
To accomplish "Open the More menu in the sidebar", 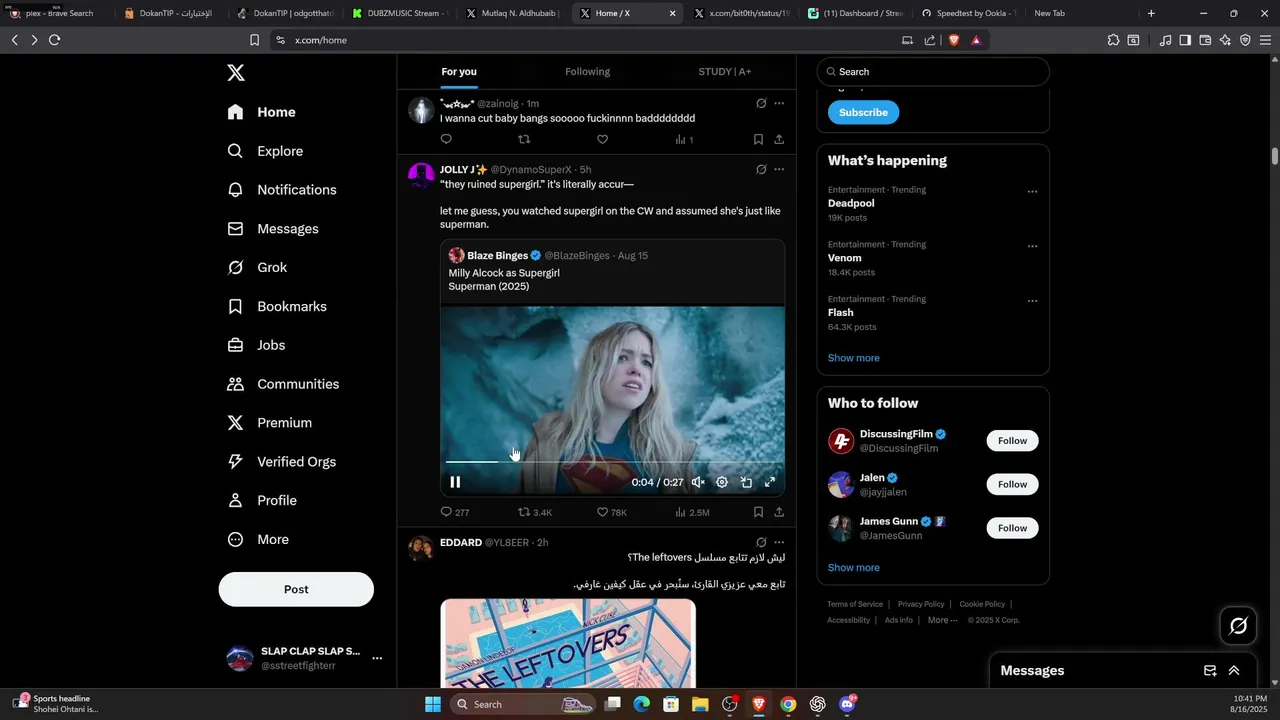I will (258, 540).
